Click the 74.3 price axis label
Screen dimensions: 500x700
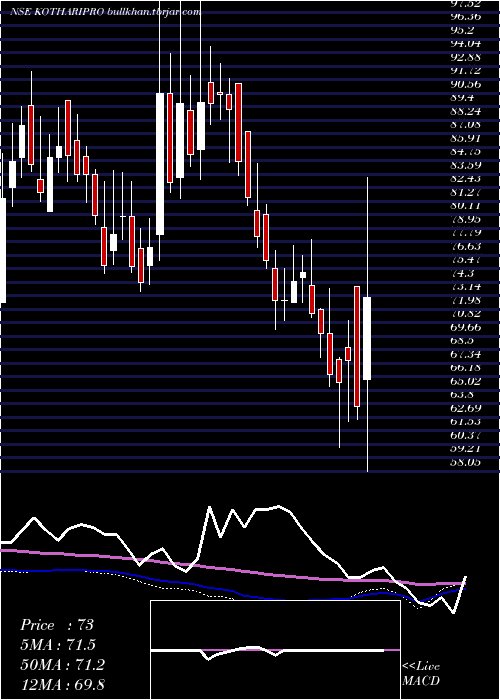pyautogui.click(x=462, y=273)
